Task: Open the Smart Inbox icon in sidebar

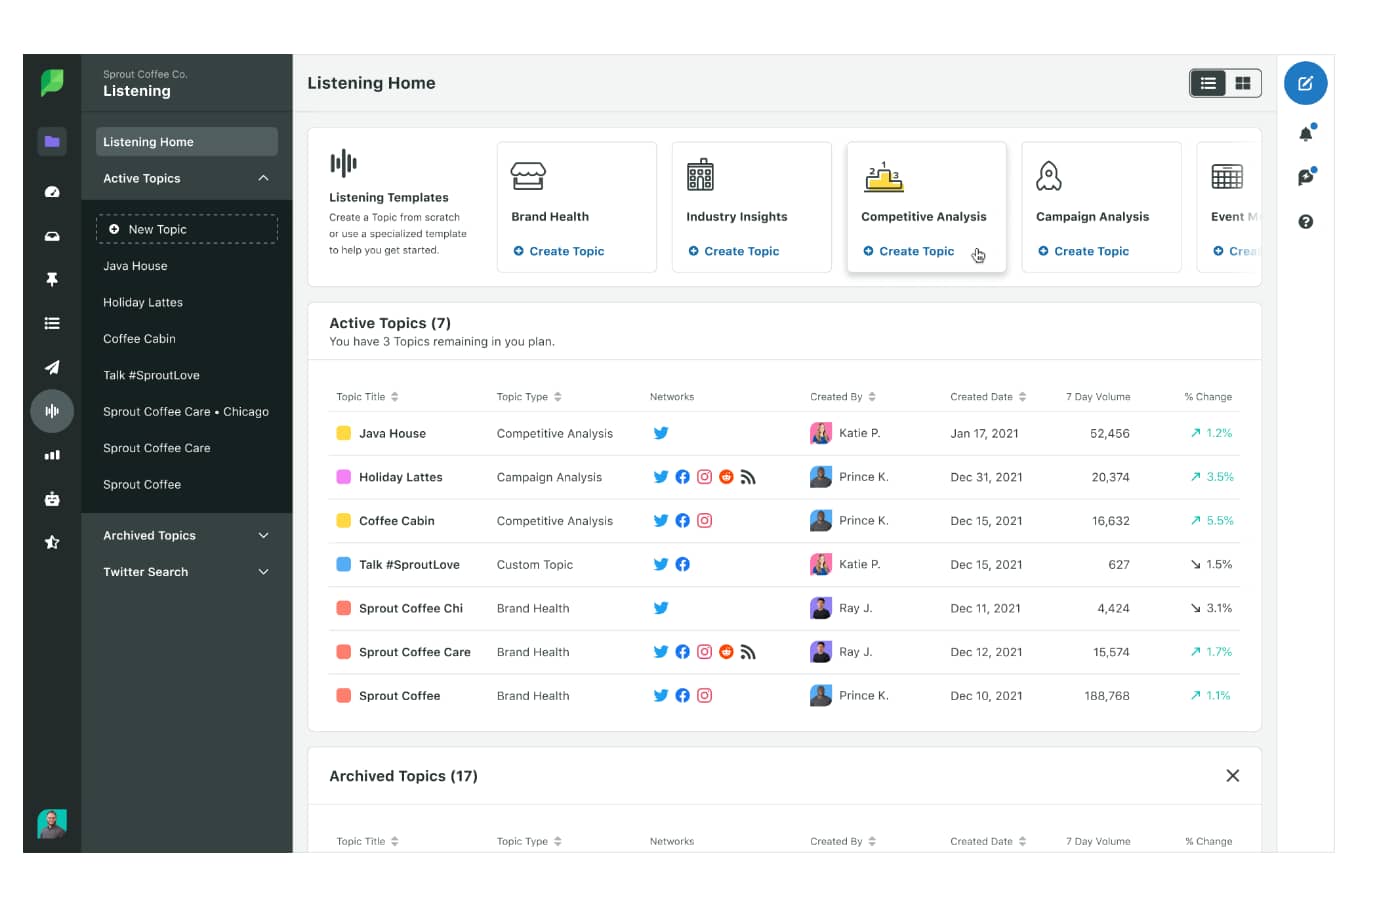Action: pos(51,236)
